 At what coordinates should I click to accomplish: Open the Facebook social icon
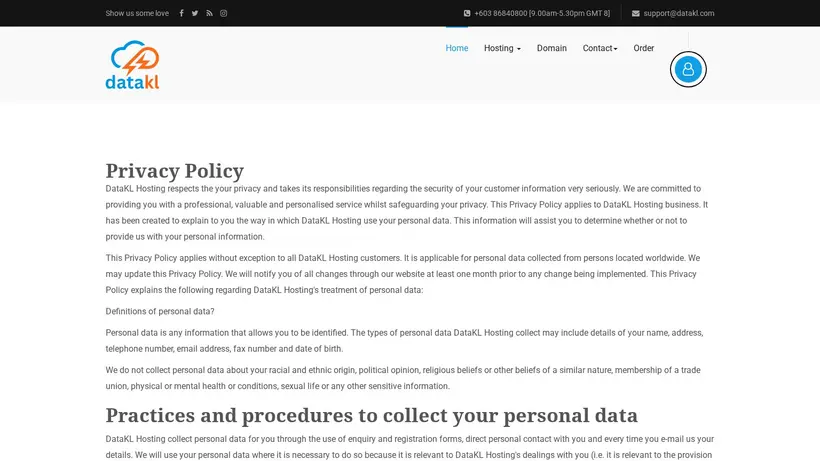(x=181, y=13)
